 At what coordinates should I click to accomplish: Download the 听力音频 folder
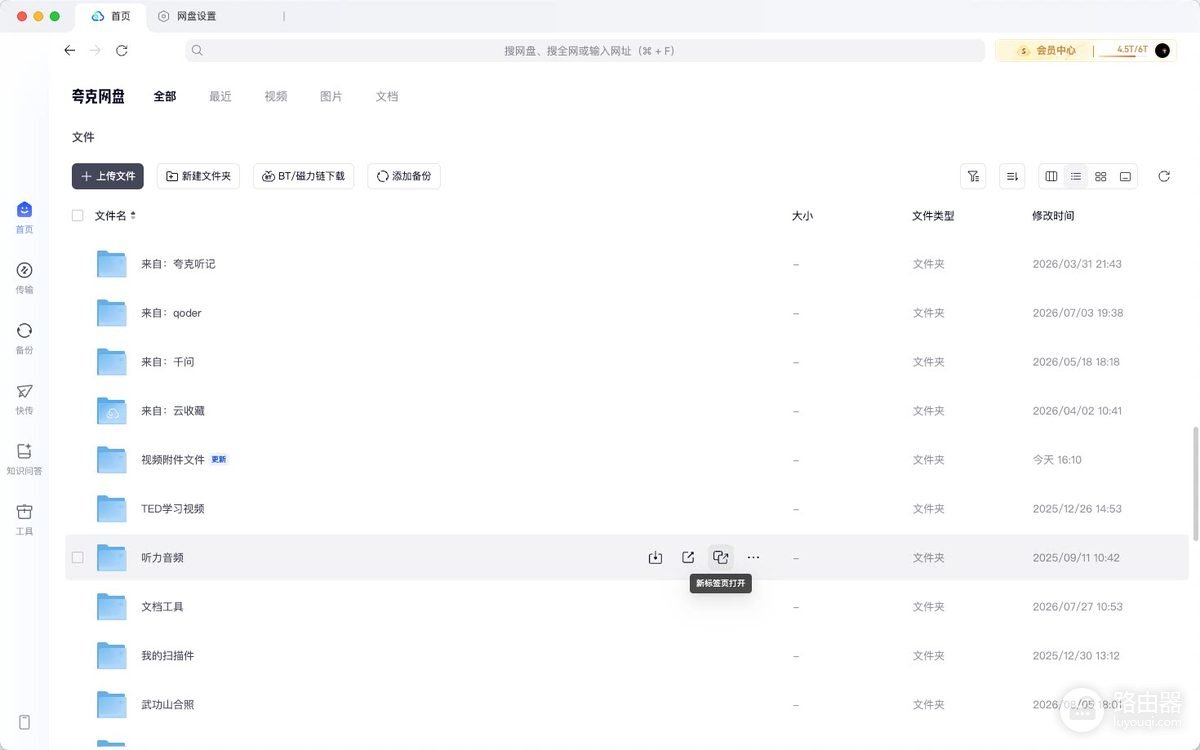[x=655, y=557]
